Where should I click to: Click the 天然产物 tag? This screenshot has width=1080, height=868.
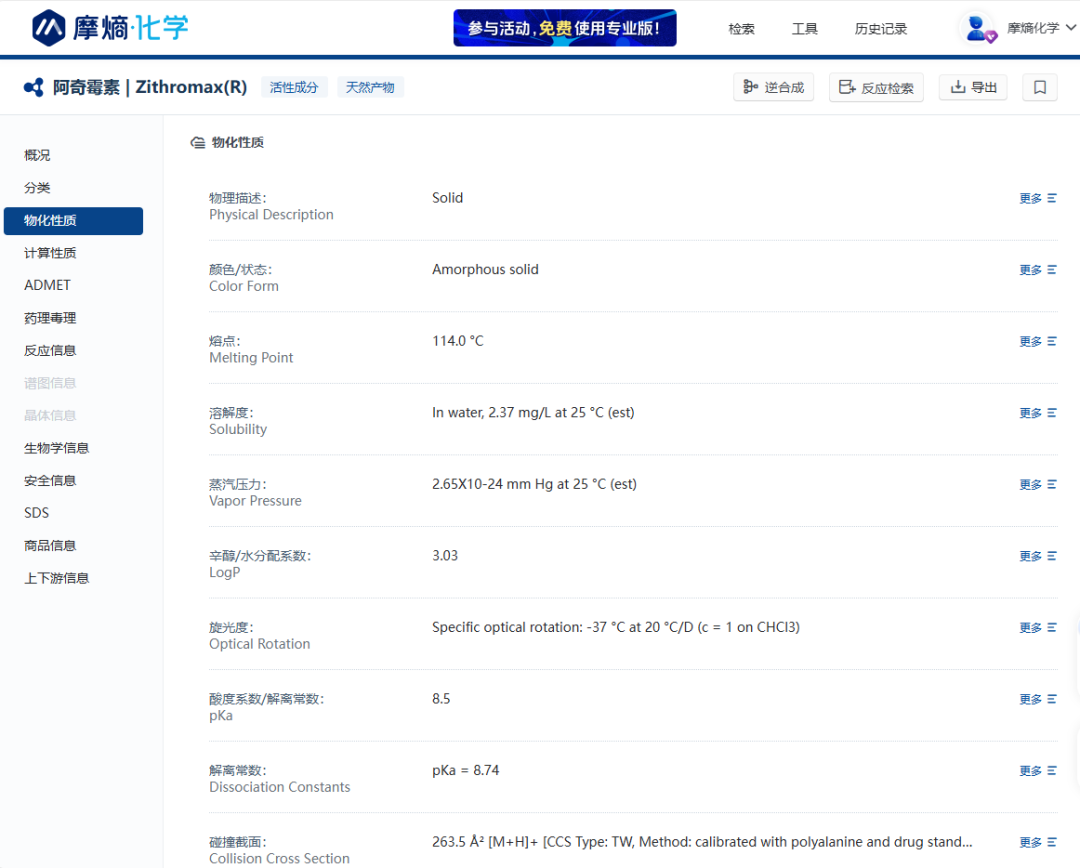(x=370, y=87)
